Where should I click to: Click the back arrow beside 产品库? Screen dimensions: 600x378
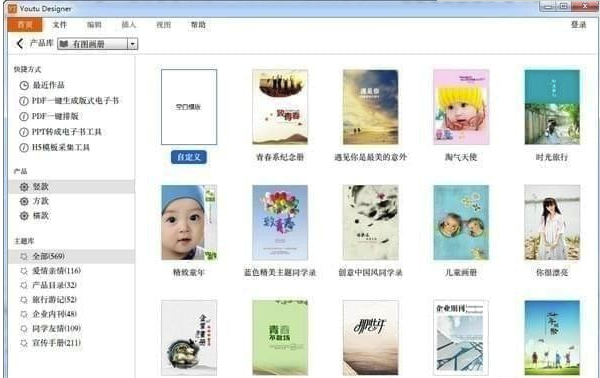(20, 44)
